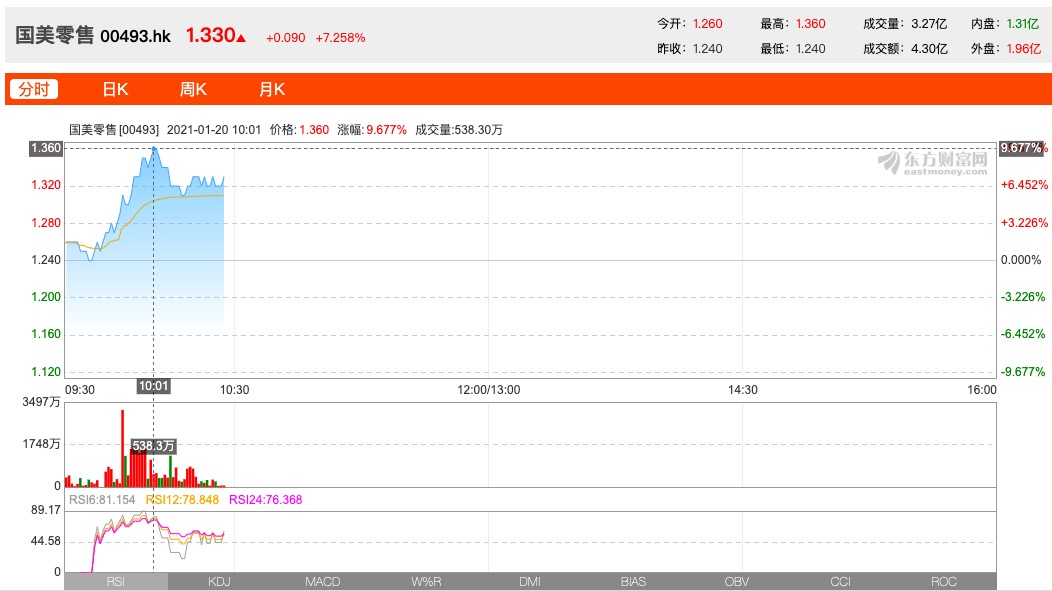Click the 1.360 crosshair price label
The image size is (1052, 591).
[46, 148]
